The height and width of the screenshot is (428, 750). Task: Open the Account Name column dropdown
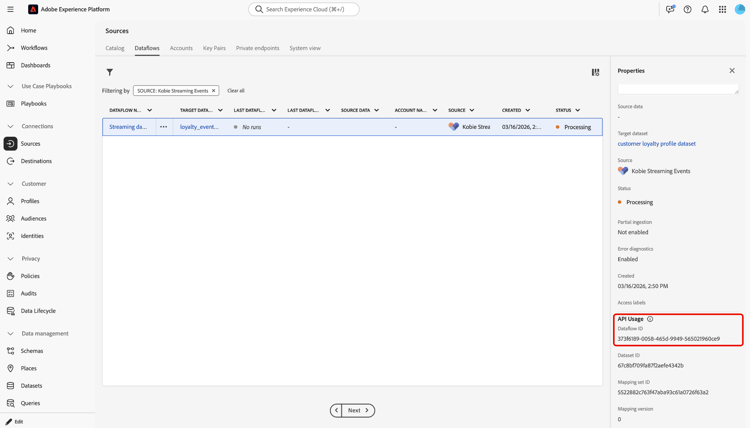click(x=435, y=110)
